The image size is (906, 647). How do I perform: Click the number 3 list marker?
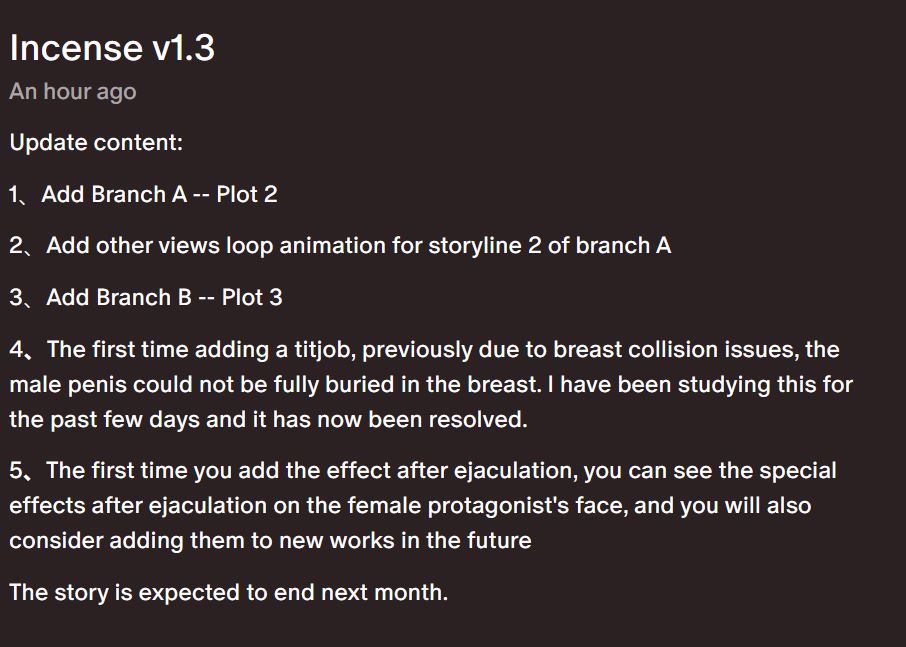16,298
